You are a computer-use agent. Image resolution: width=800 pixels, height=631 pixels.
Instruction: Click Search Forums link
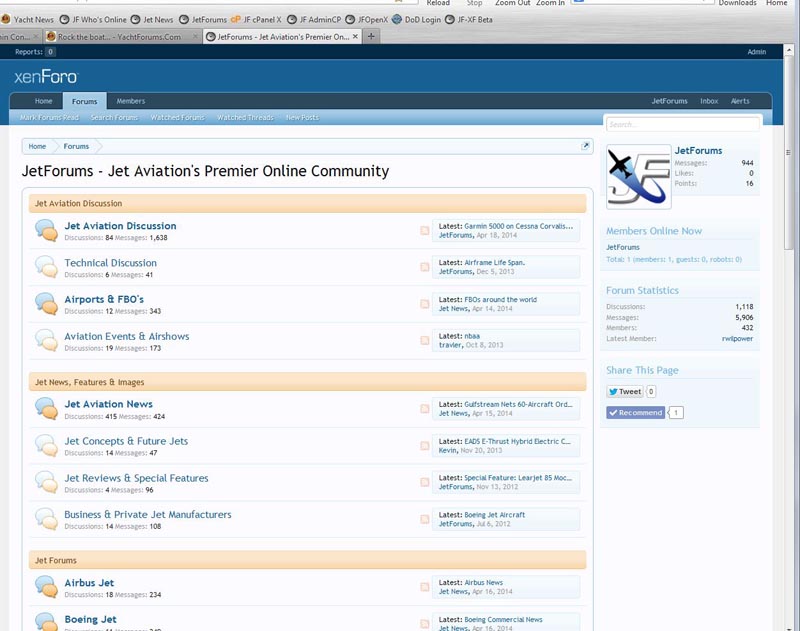point(114,117)
